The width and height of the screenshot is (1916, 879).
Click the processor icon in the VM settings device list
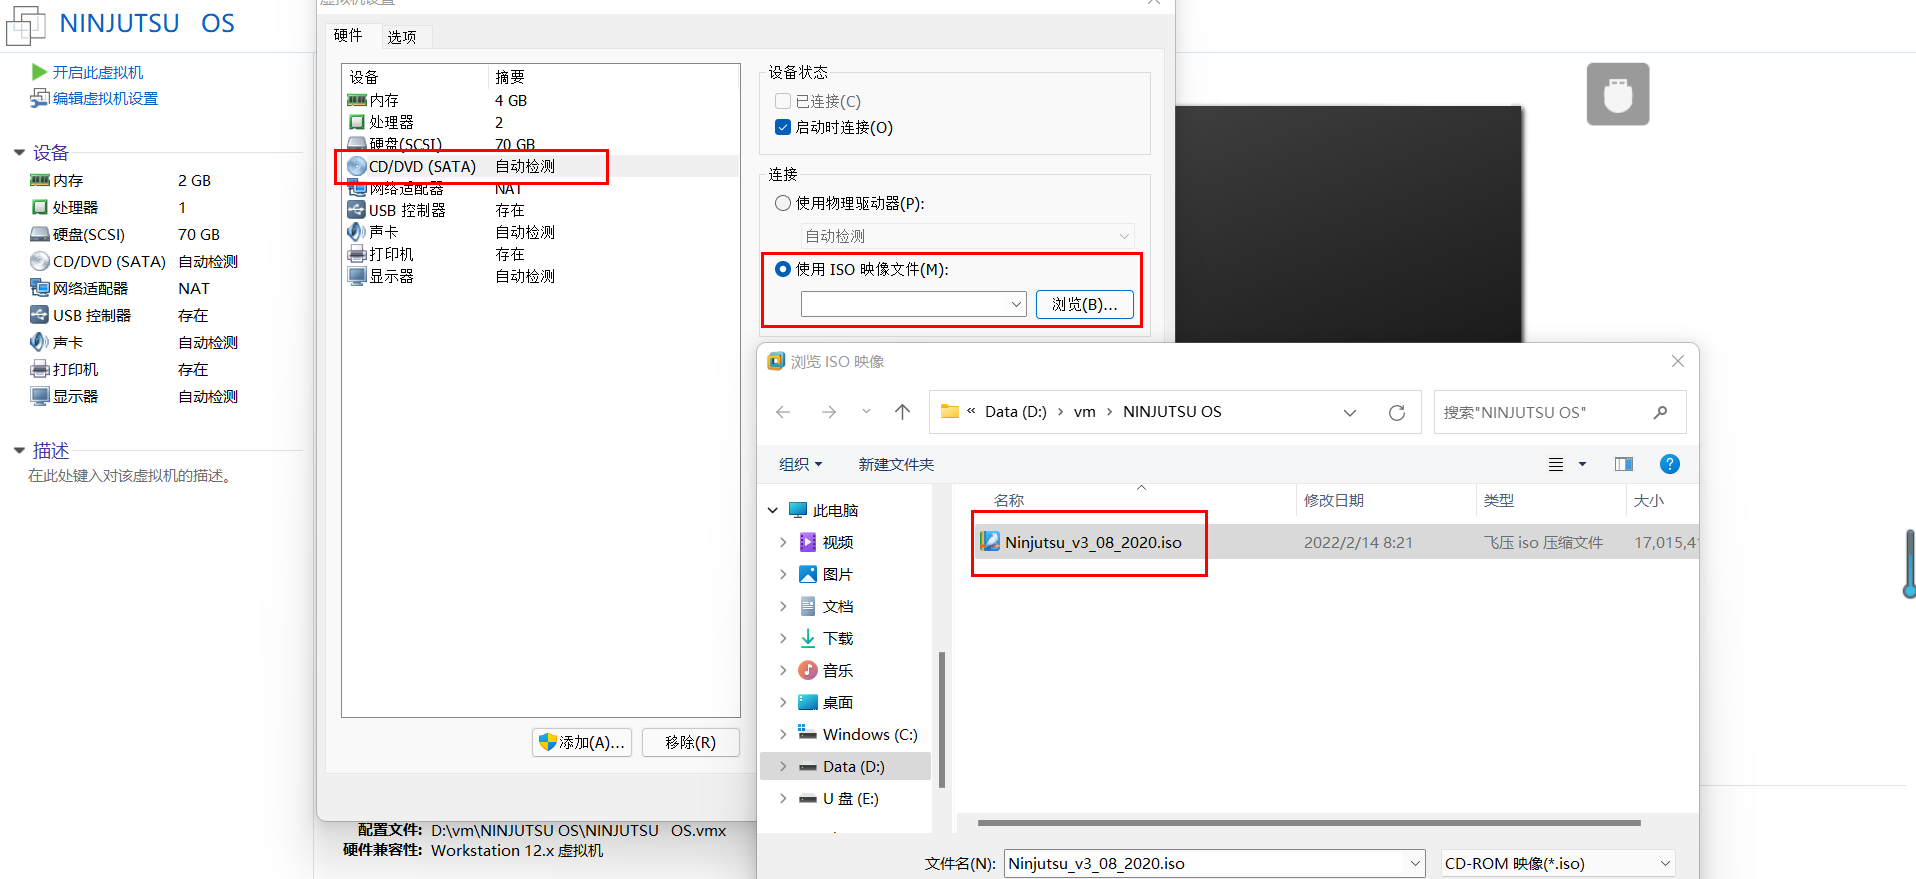coord(357,122)
